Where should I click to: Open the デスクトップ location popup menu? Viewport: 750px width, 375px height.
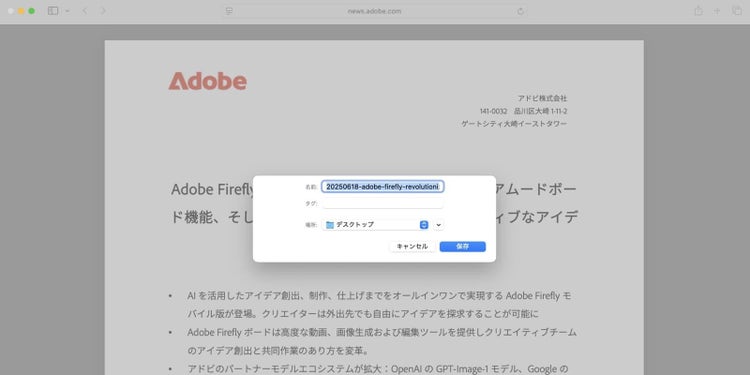[376, 225]
